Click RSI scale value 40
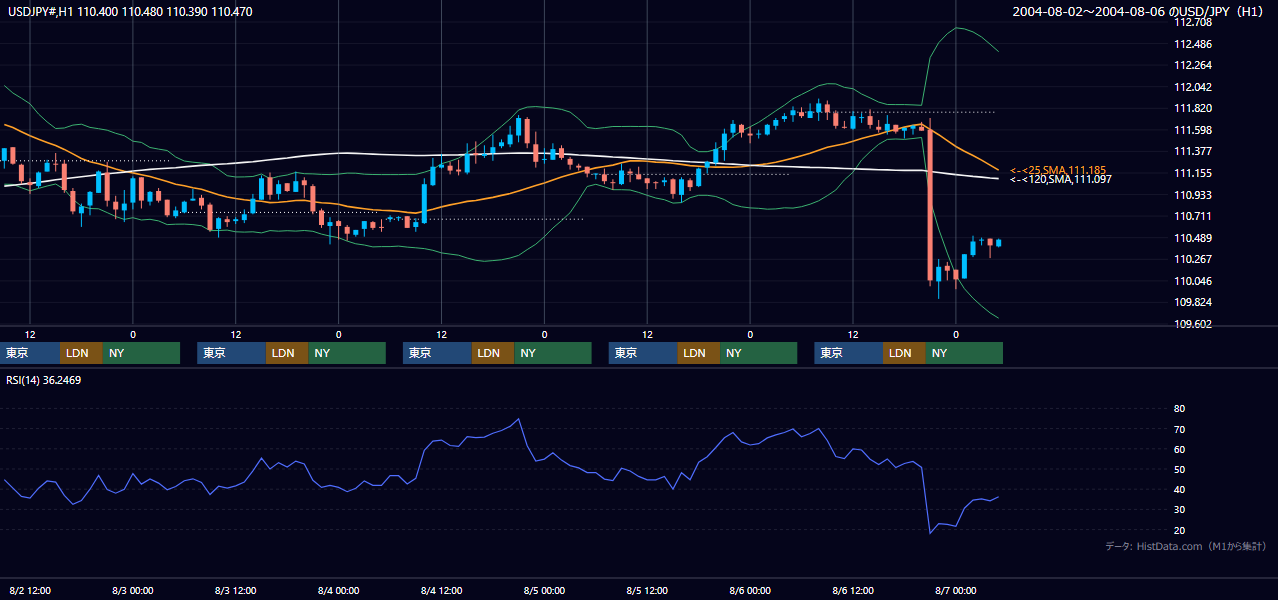Viewport: 1278px width, 600px height. pyautogui.click(x=1180, y=489)
